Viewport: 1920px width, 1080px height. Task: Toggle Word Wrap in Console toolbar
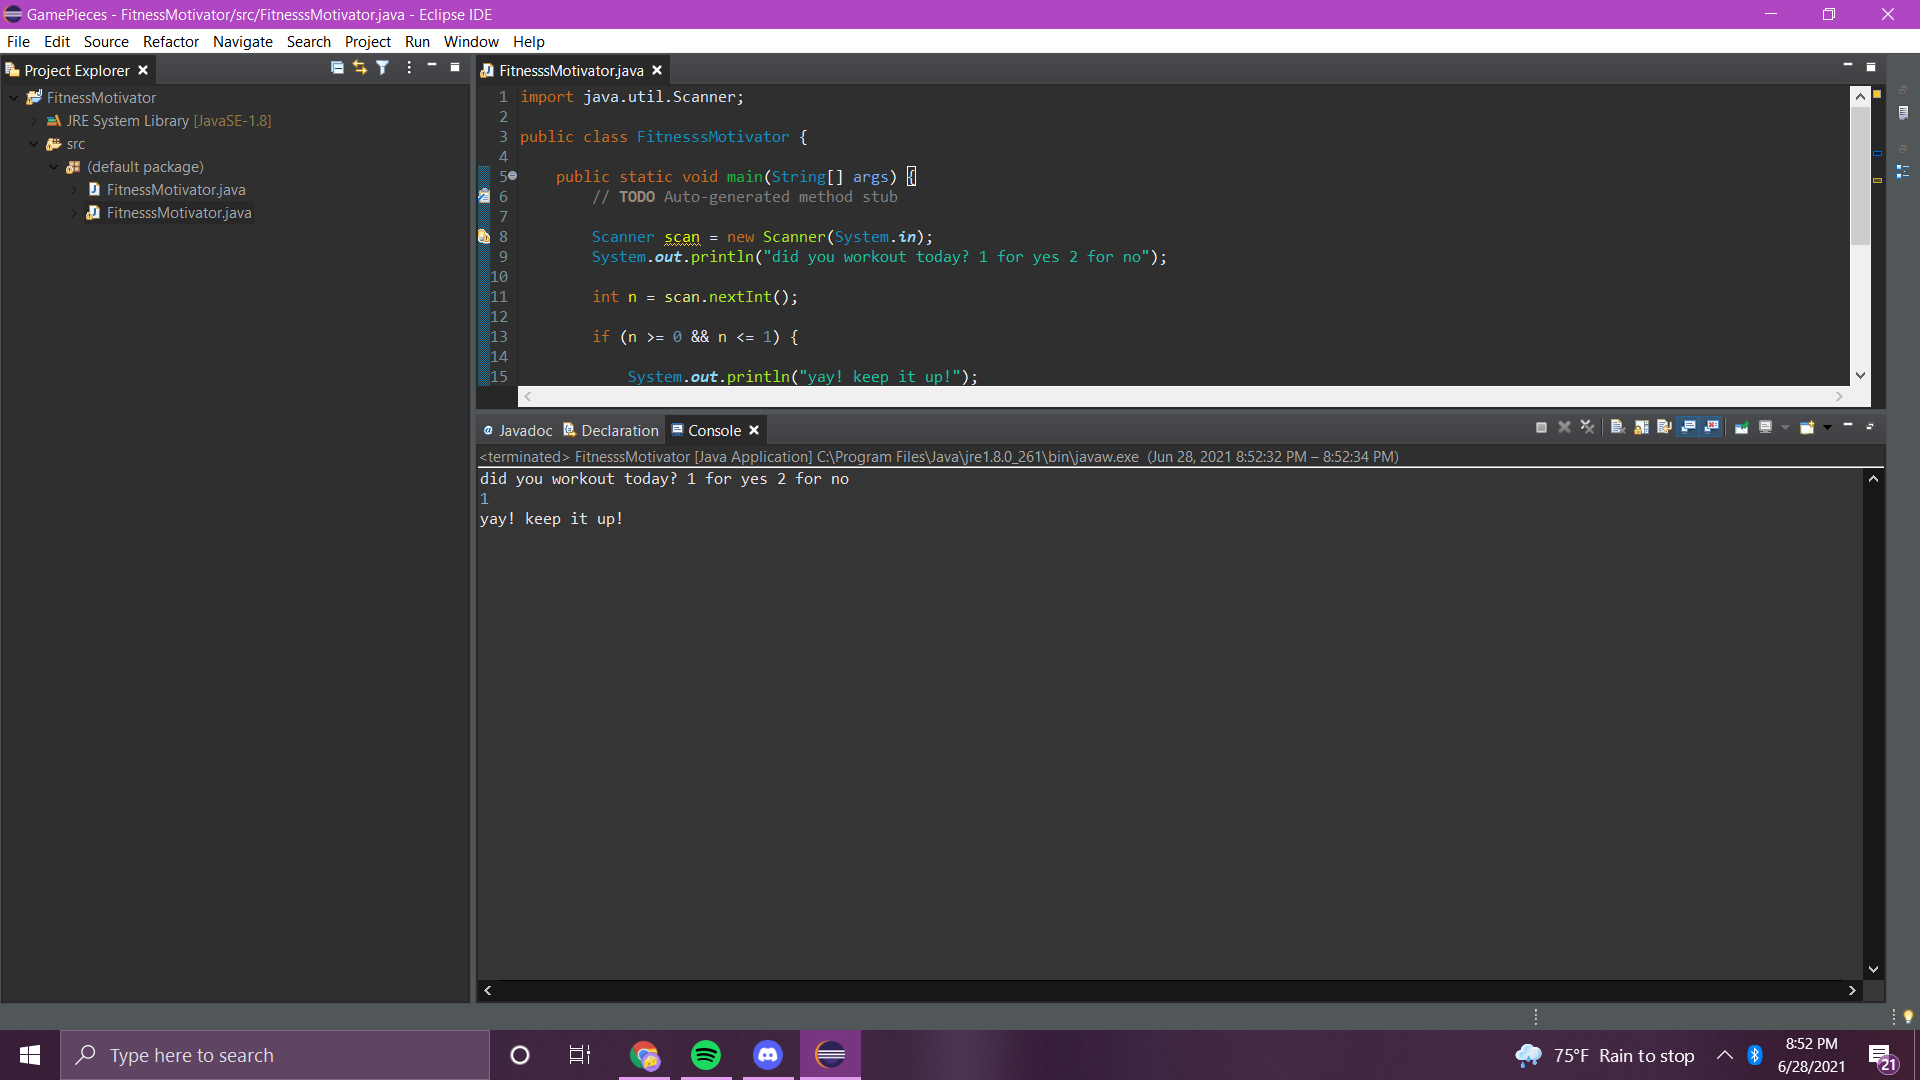1664,427
